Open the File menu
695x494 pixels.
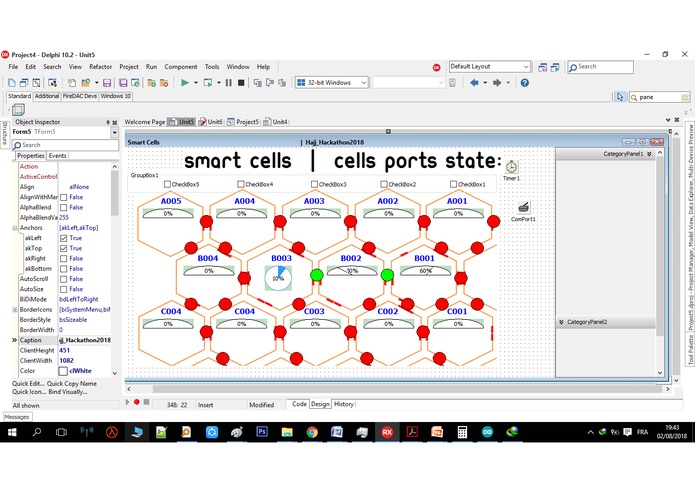(13, 67)
